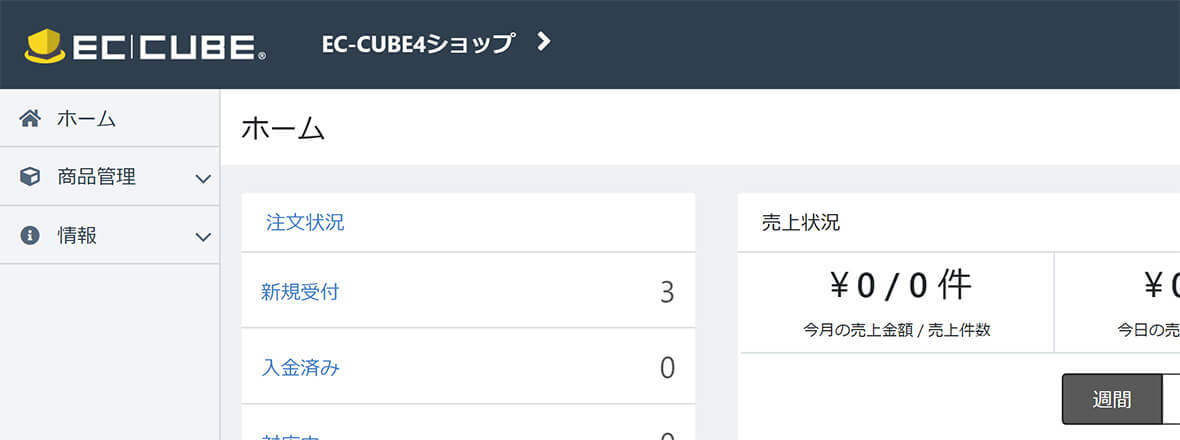Click the info circle icon for 情報

pos(29,235)
